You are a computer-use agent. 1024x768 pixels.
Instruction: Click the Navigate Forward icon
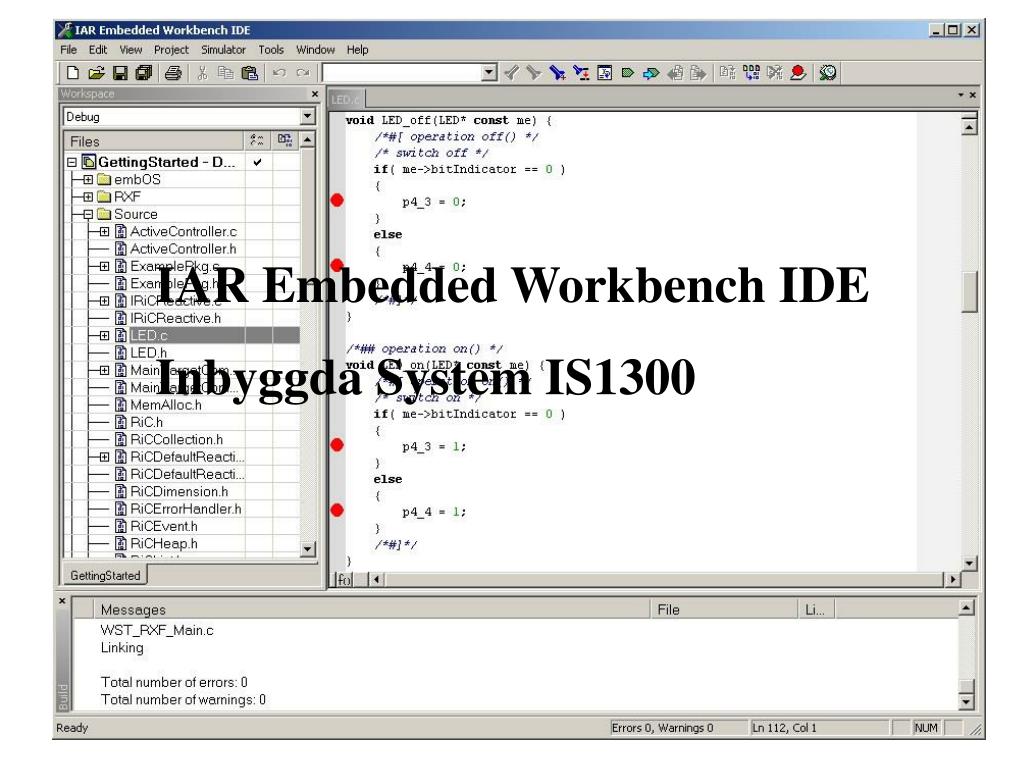click(698, 73)
